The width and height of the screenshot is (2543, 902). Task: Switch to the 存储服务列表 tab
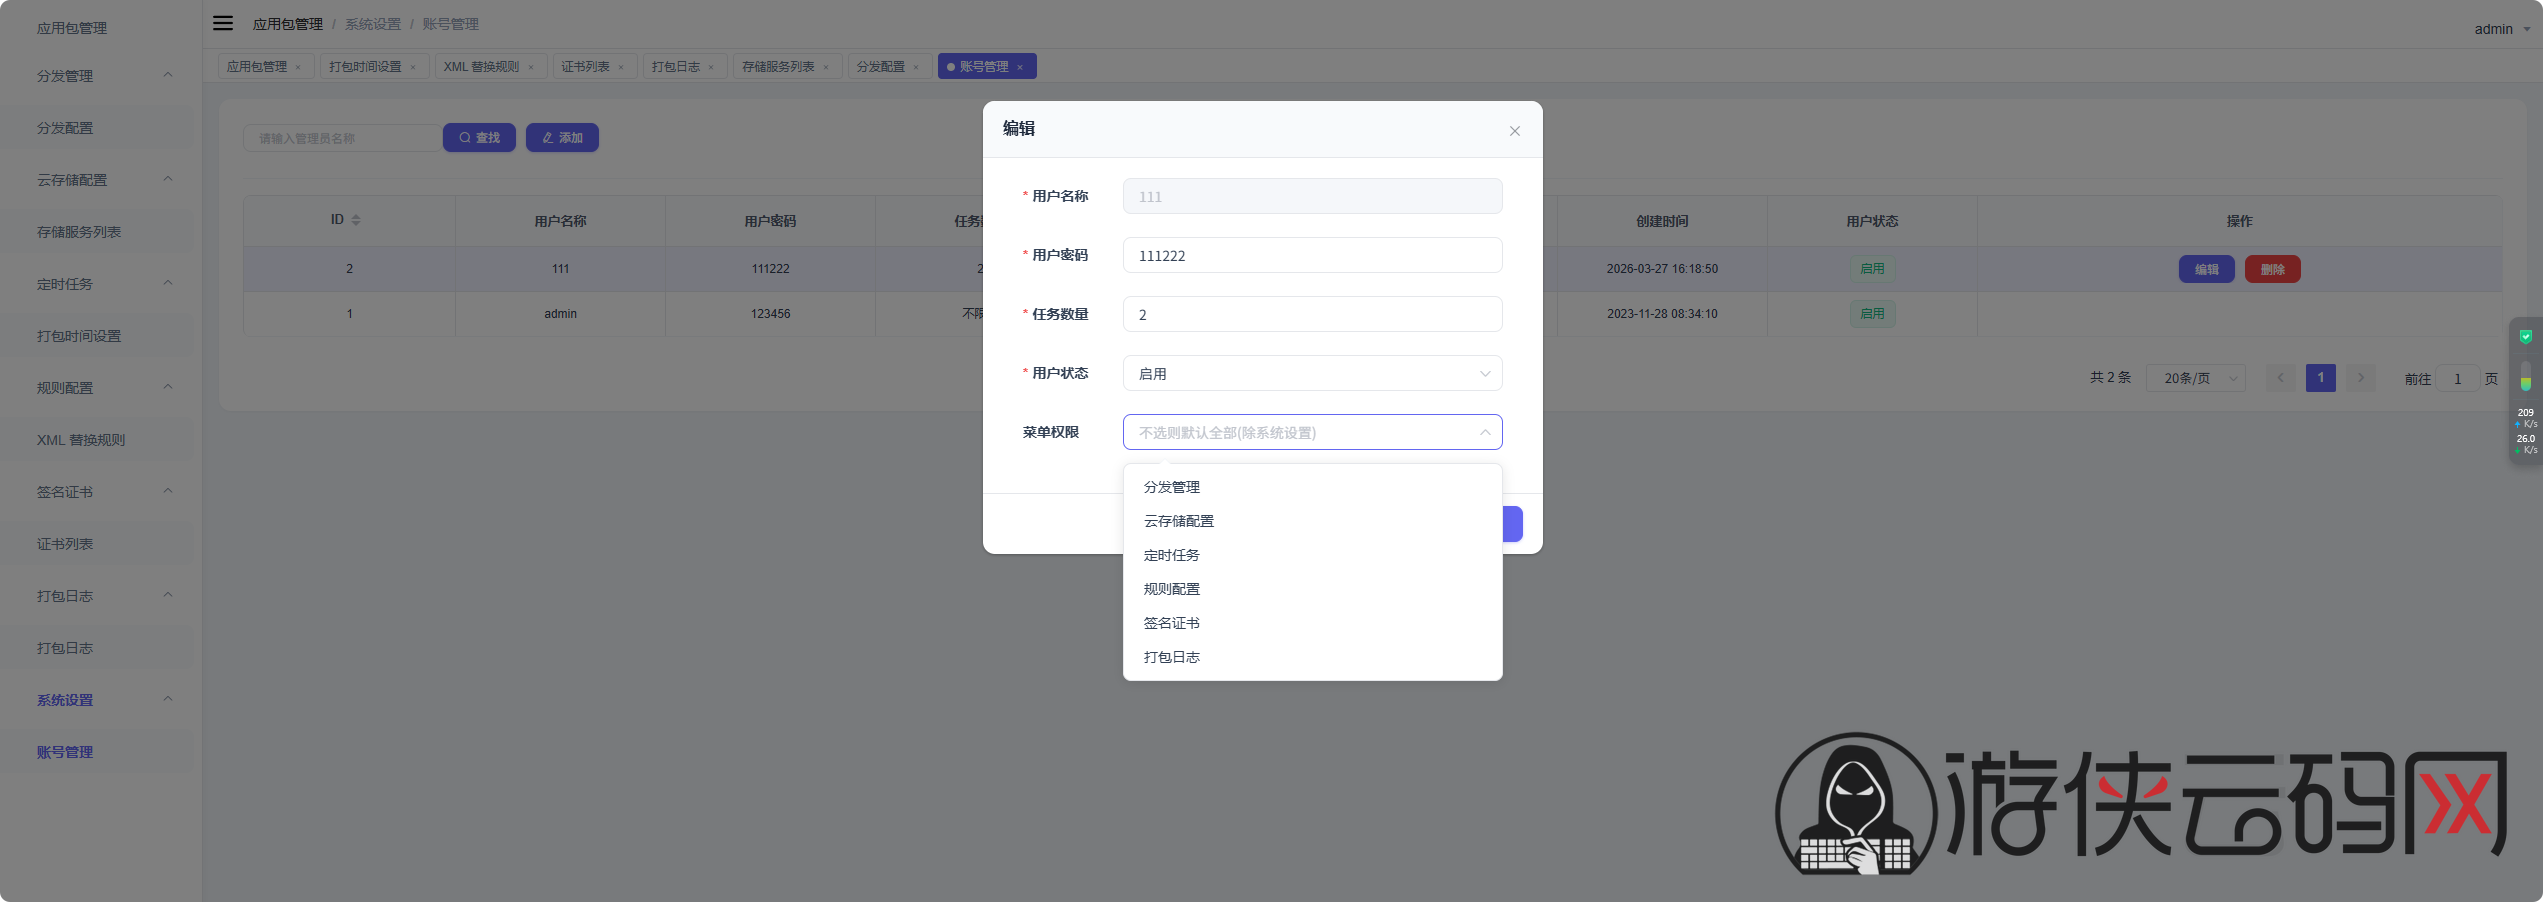(777, 67)
